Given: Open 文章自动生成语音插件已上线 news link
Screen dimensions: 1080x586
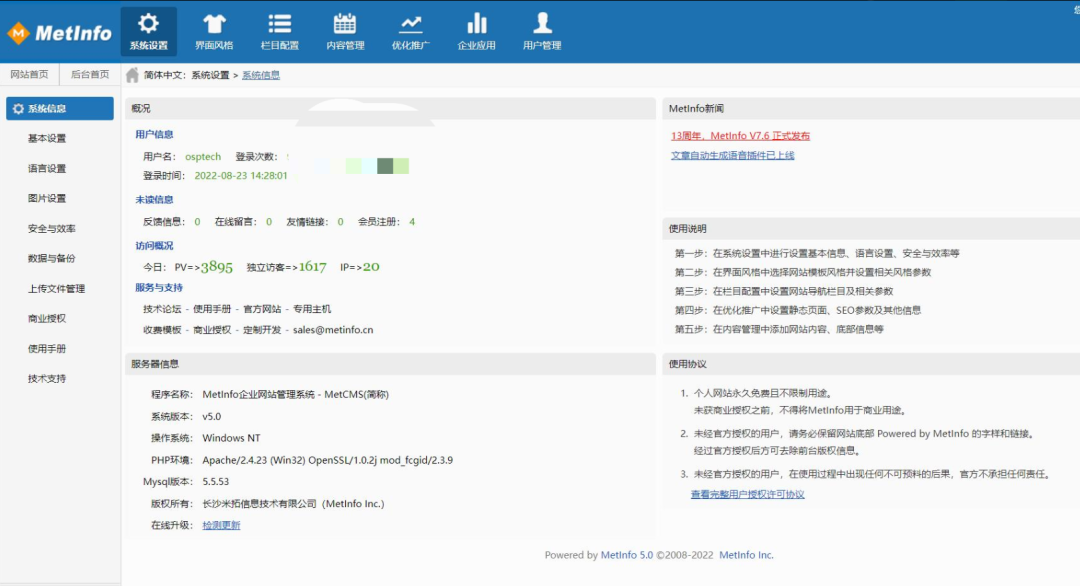Looking at the screenshot, I should click(x=732, y=155).
